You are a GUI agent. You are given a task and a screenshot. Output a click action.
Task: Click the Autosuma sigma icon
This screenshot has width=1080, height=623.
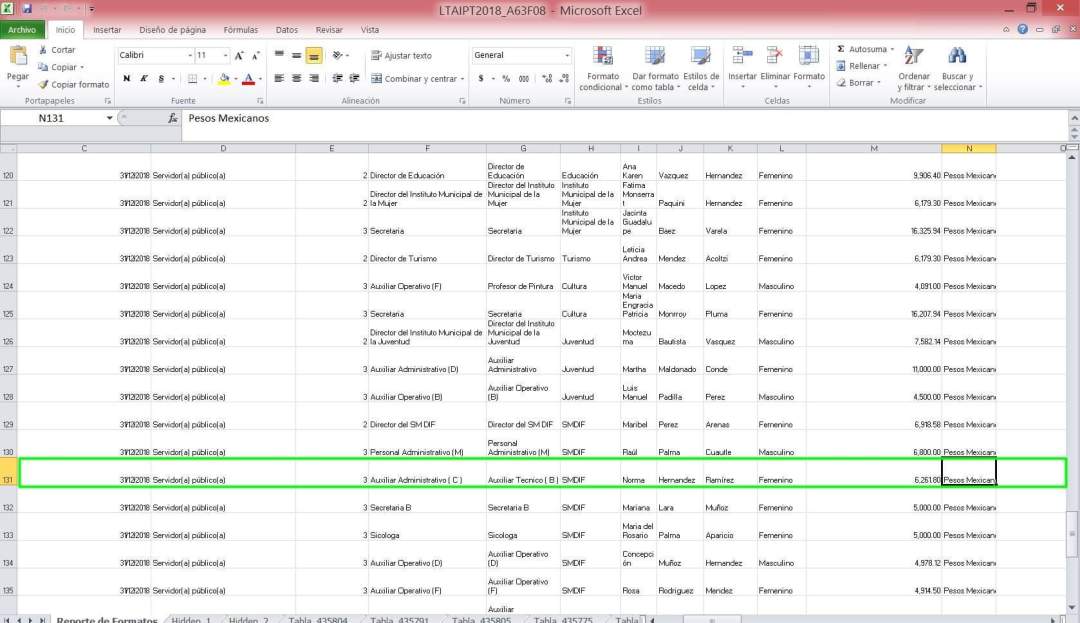841,49
